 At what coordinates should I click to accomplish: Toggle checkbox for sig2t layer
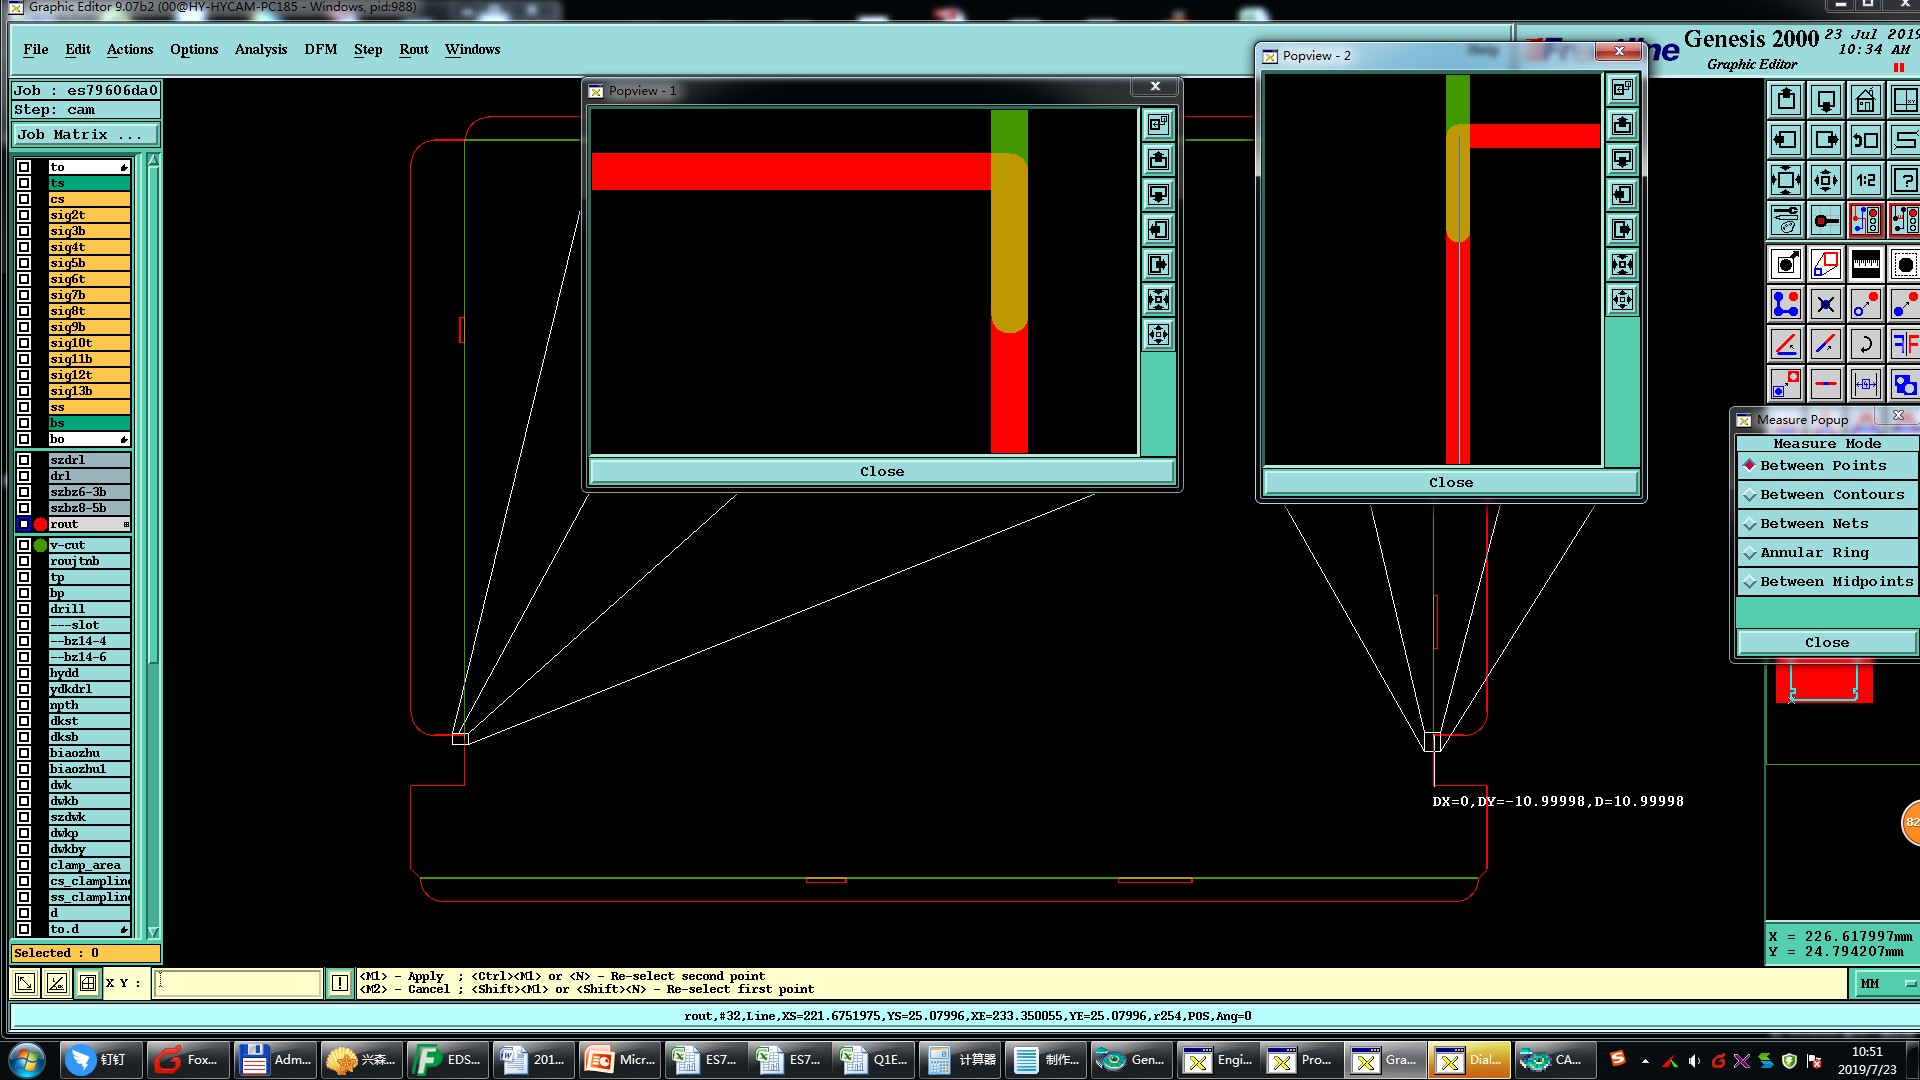pos(24,215)
